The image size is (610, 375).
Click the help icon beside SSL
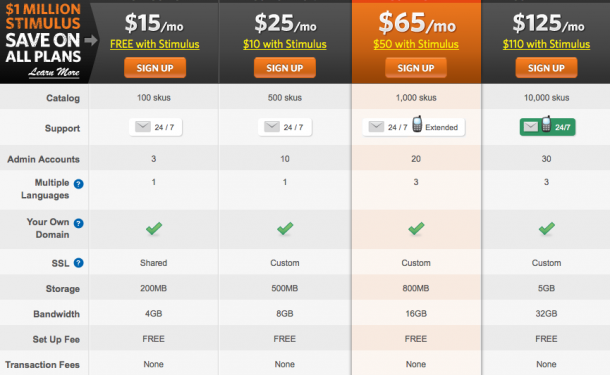click(x=79, y=263)
